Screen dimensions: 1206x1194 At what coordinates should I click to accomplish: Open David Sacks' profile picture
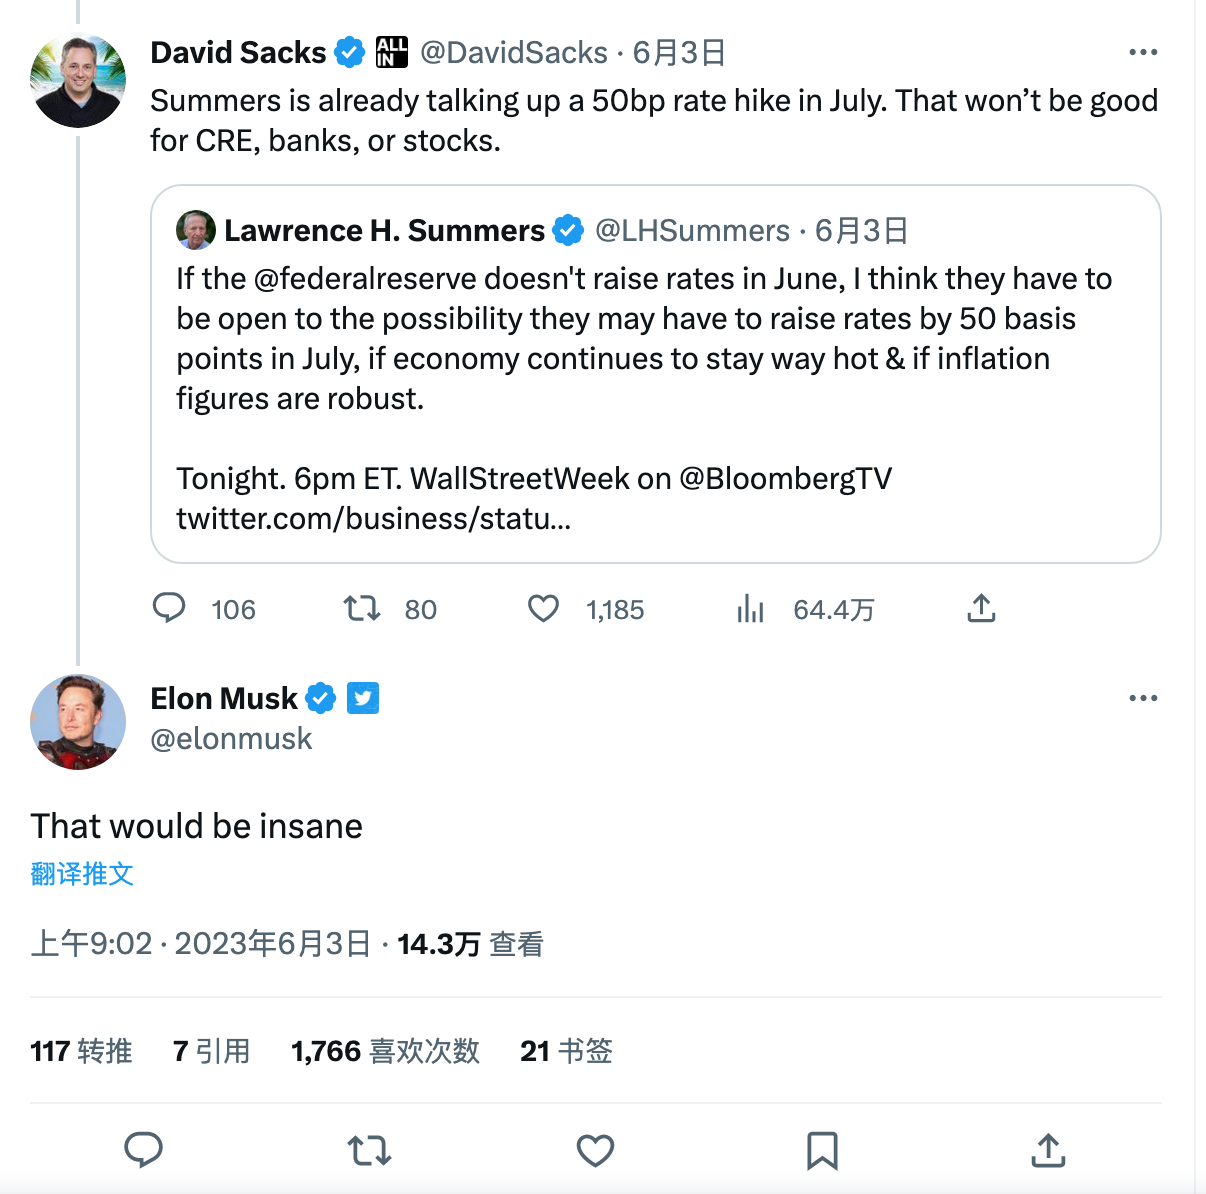click(78, 80)
